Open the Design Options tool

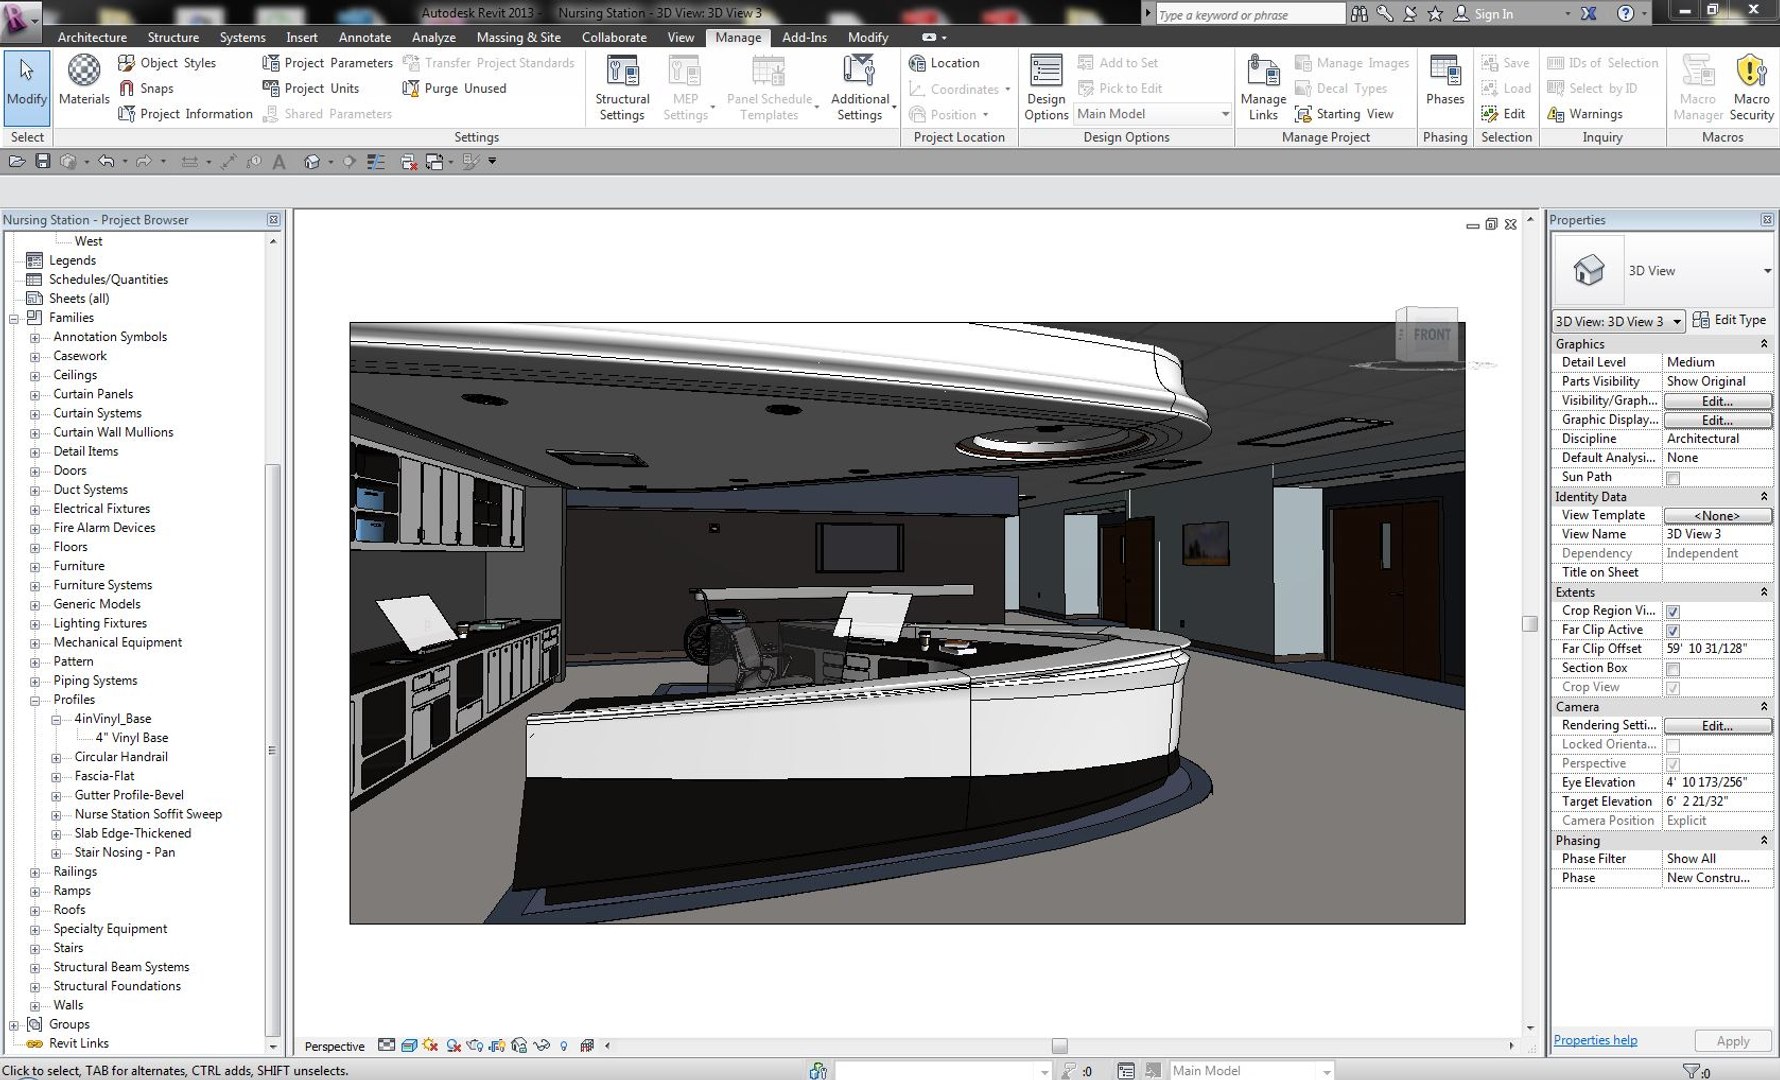[1046, 88]
